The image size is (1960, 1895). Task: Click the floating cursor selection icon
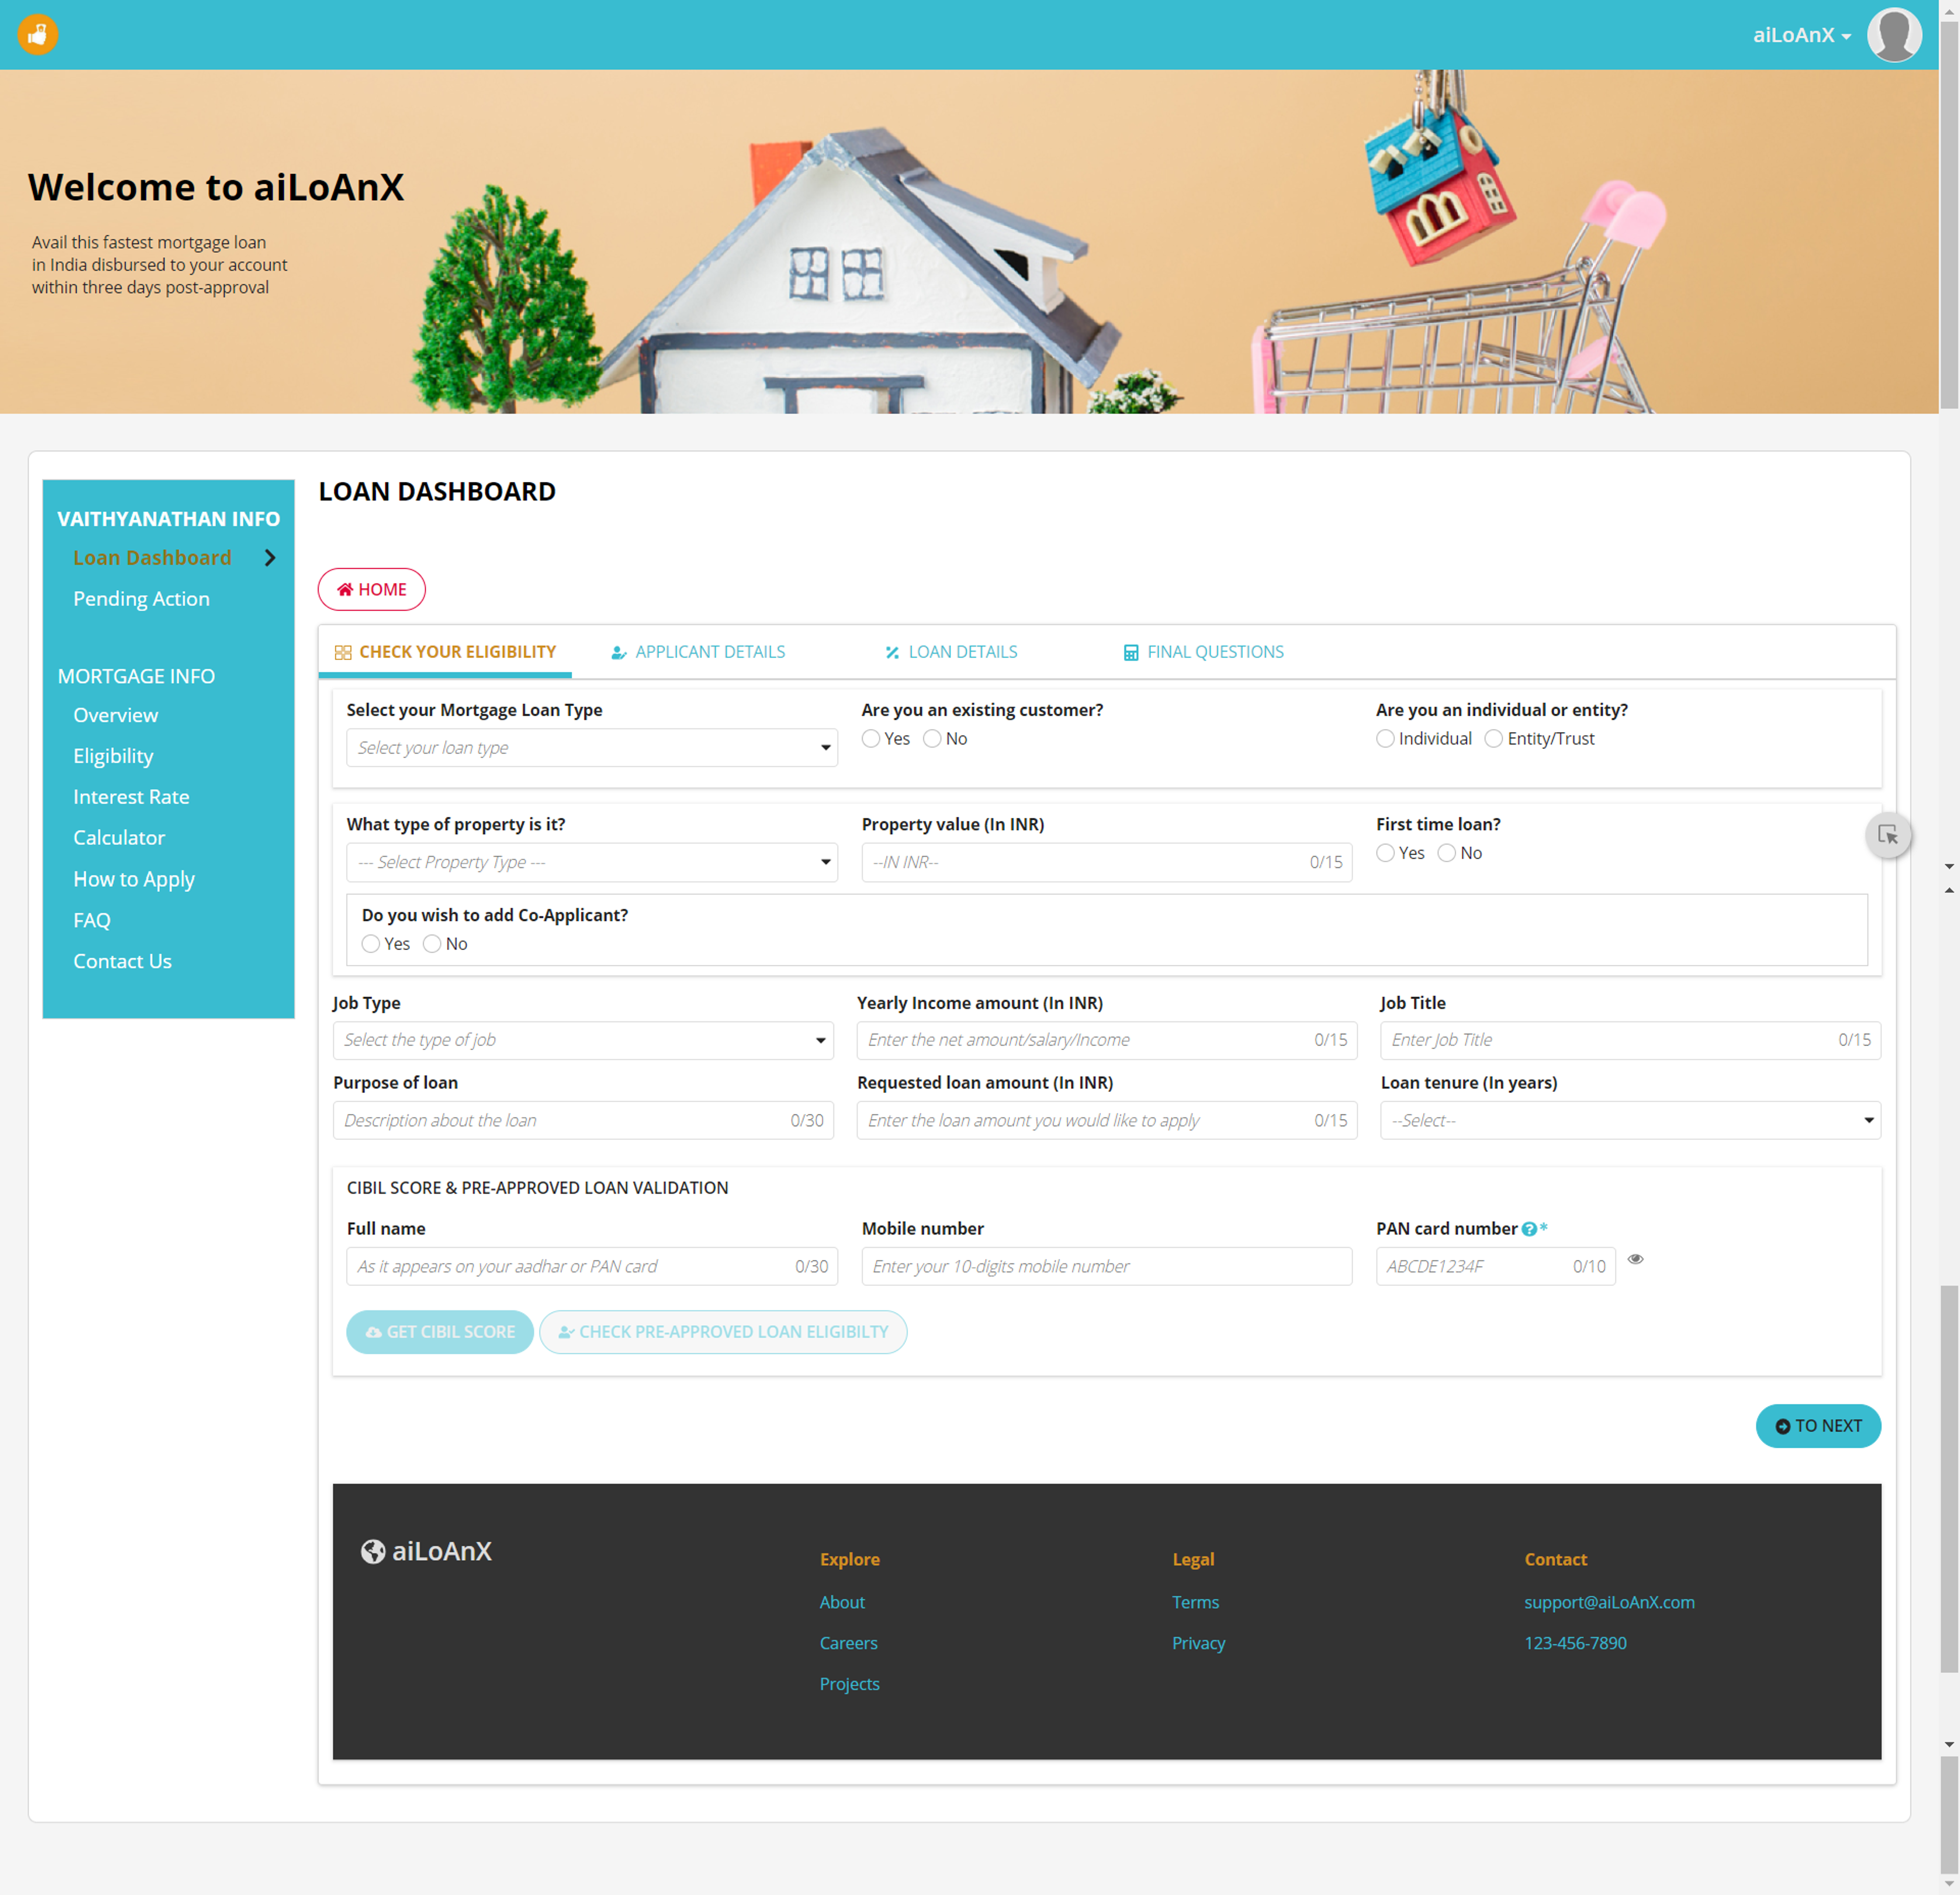tap(1888, 835)
